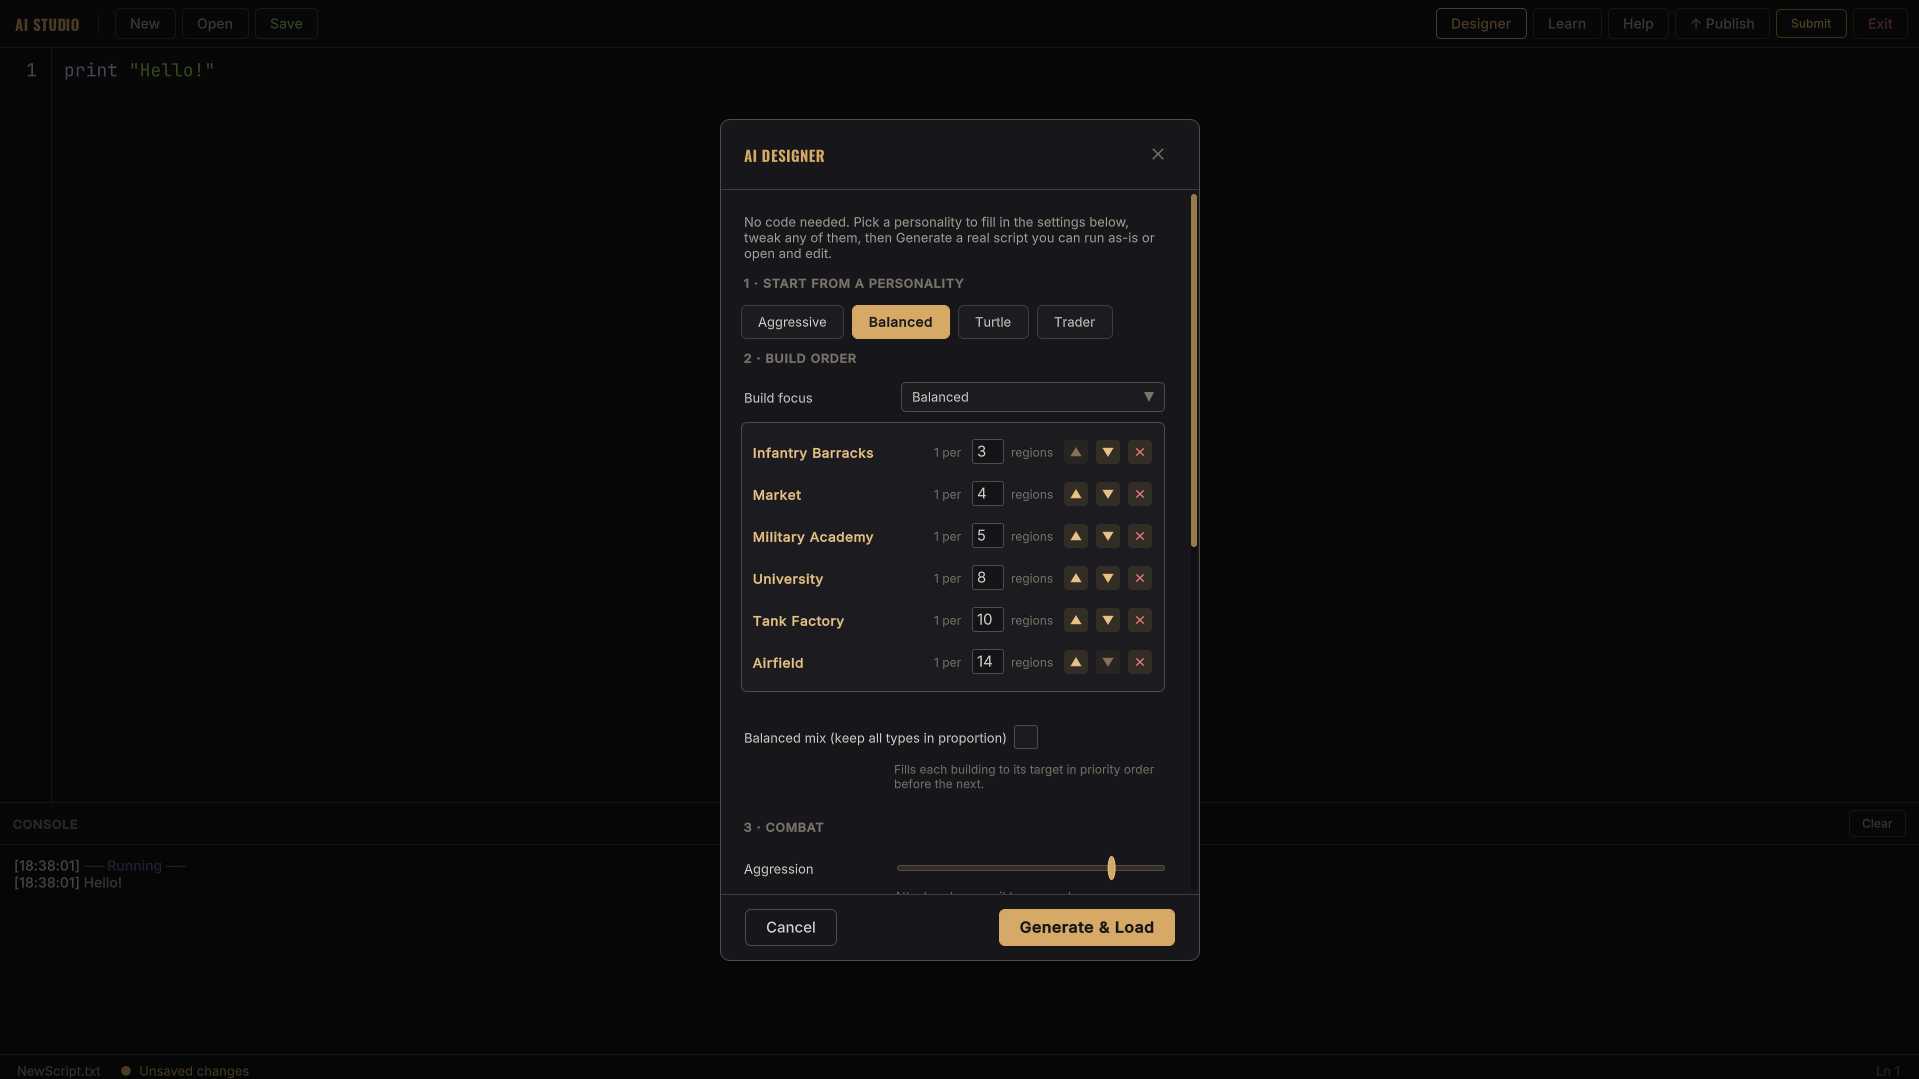Choose the Turtle personality preset
This screenshot has width=1919, height=1079.
point(993,322)
